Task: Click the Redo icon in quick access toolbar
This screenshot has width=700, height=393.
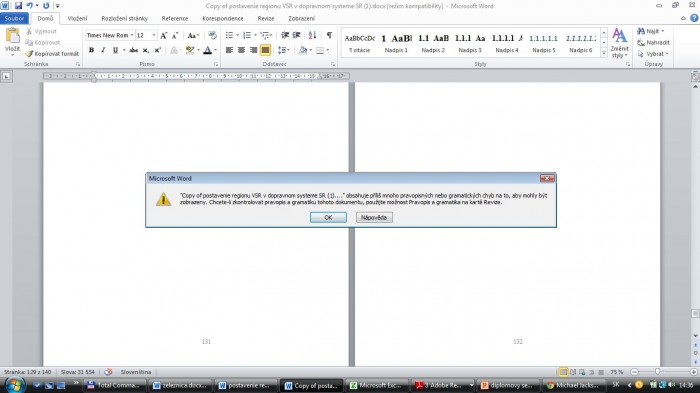Action: click(46, 6)
